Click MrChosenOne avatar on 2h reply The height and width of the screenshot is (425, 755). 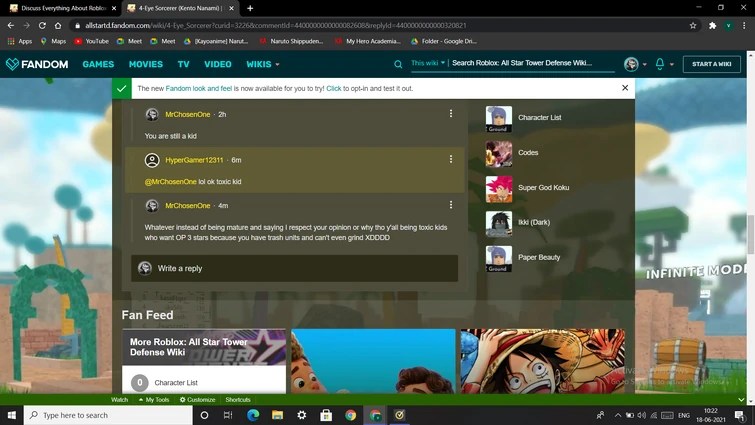[152, 115]
